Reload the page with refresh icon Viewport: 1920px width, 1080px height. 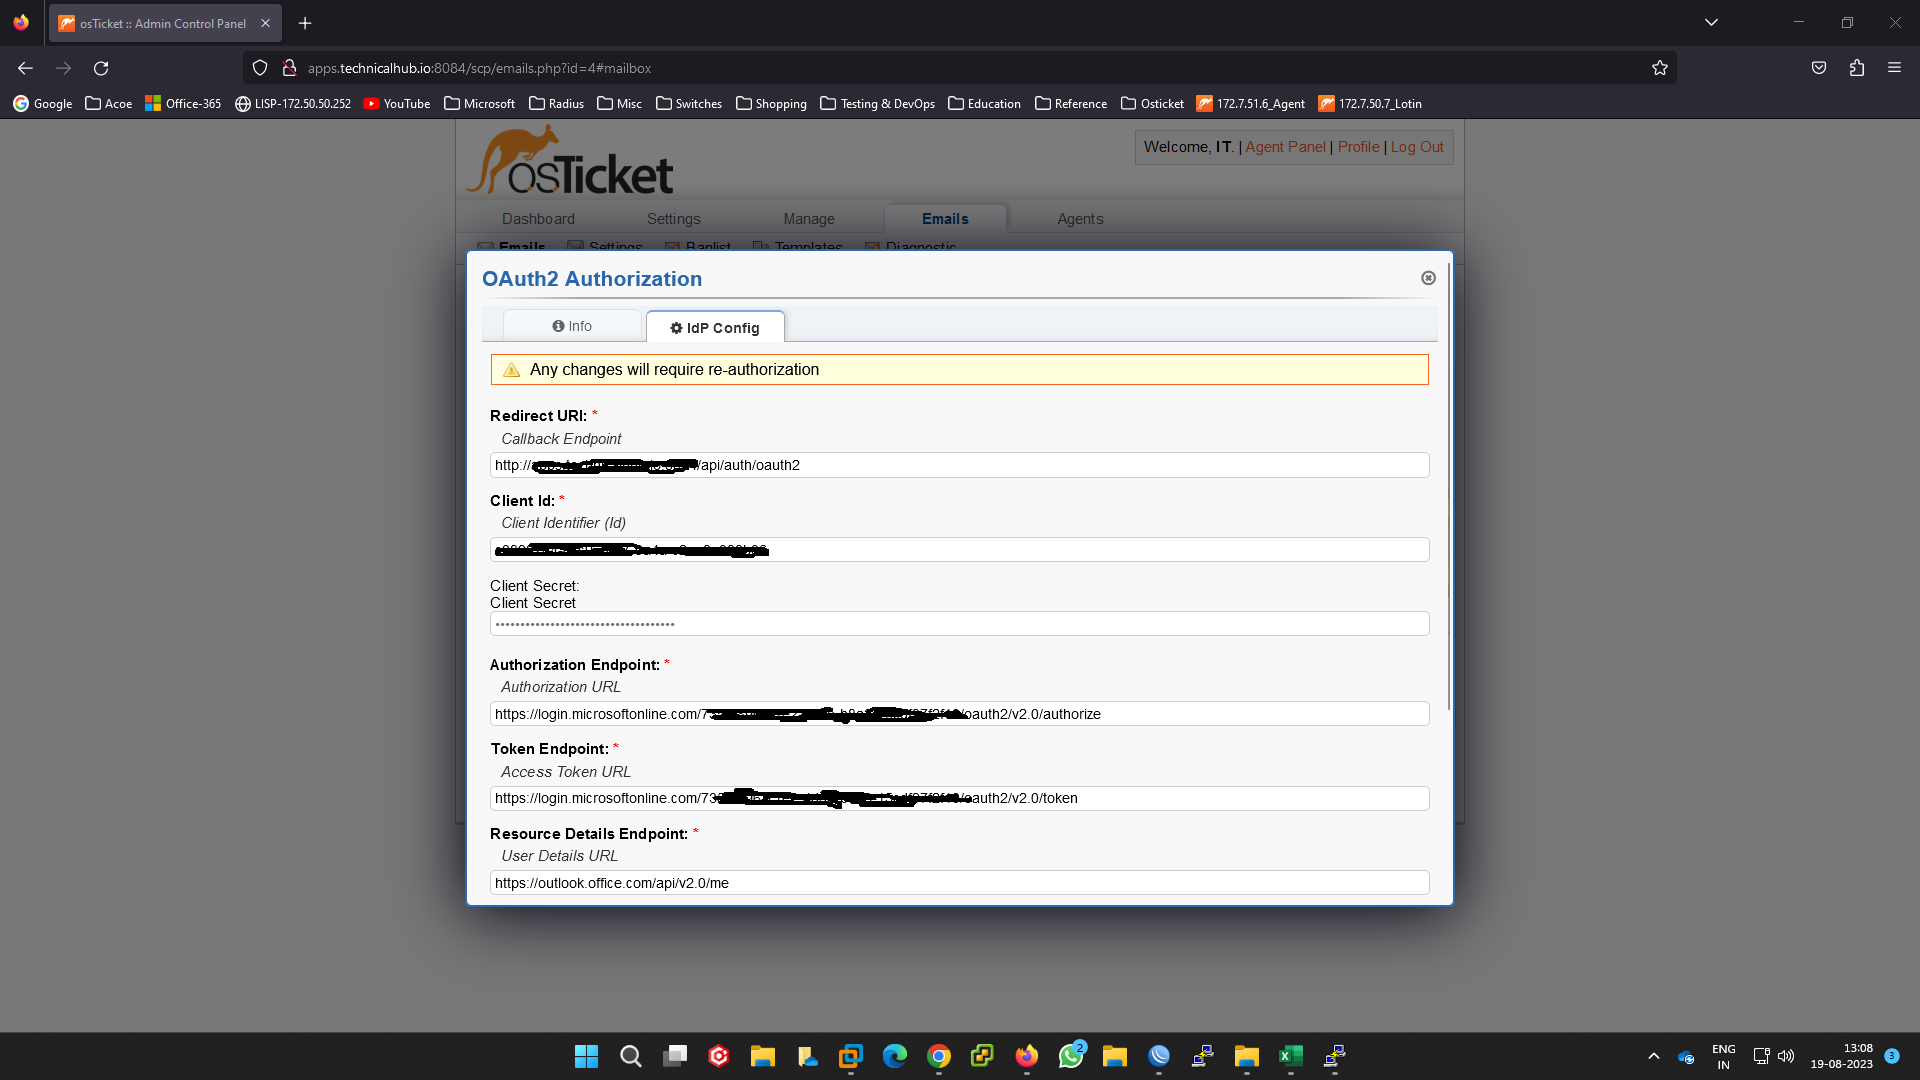click(x=101, y=68)
